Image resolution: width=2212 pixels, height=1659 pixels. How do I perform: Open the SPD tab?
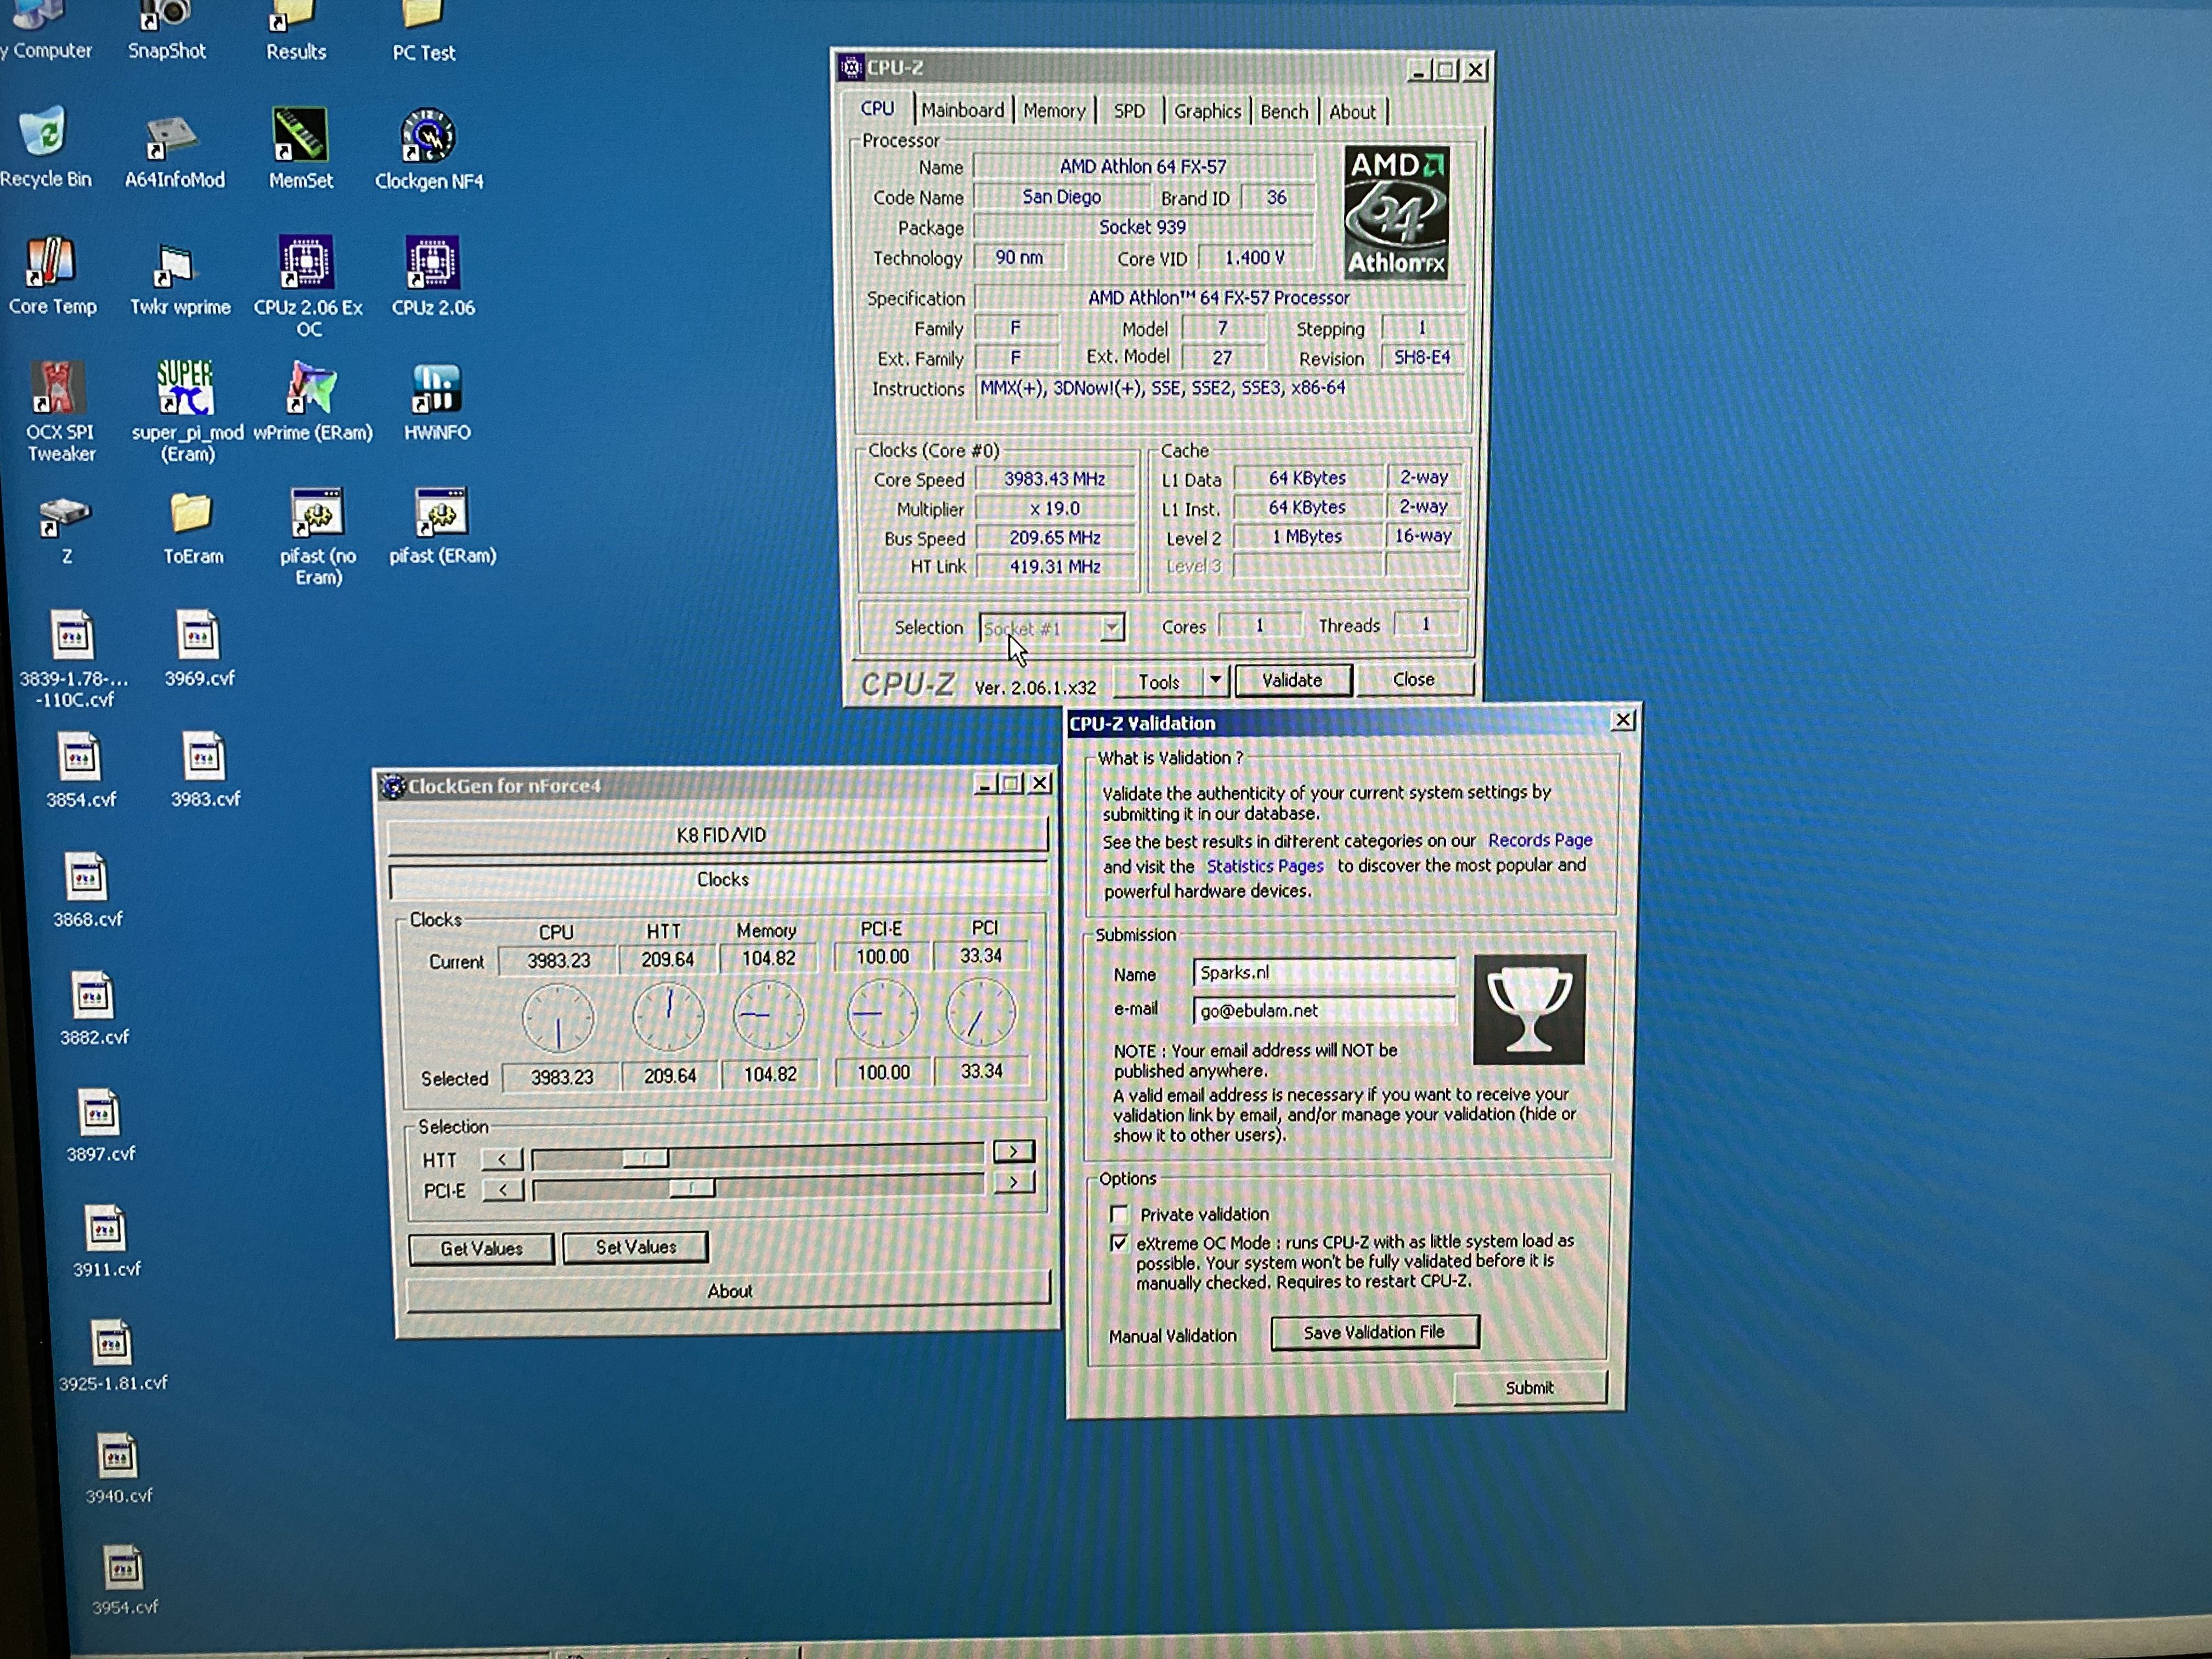pos(1129,111)
